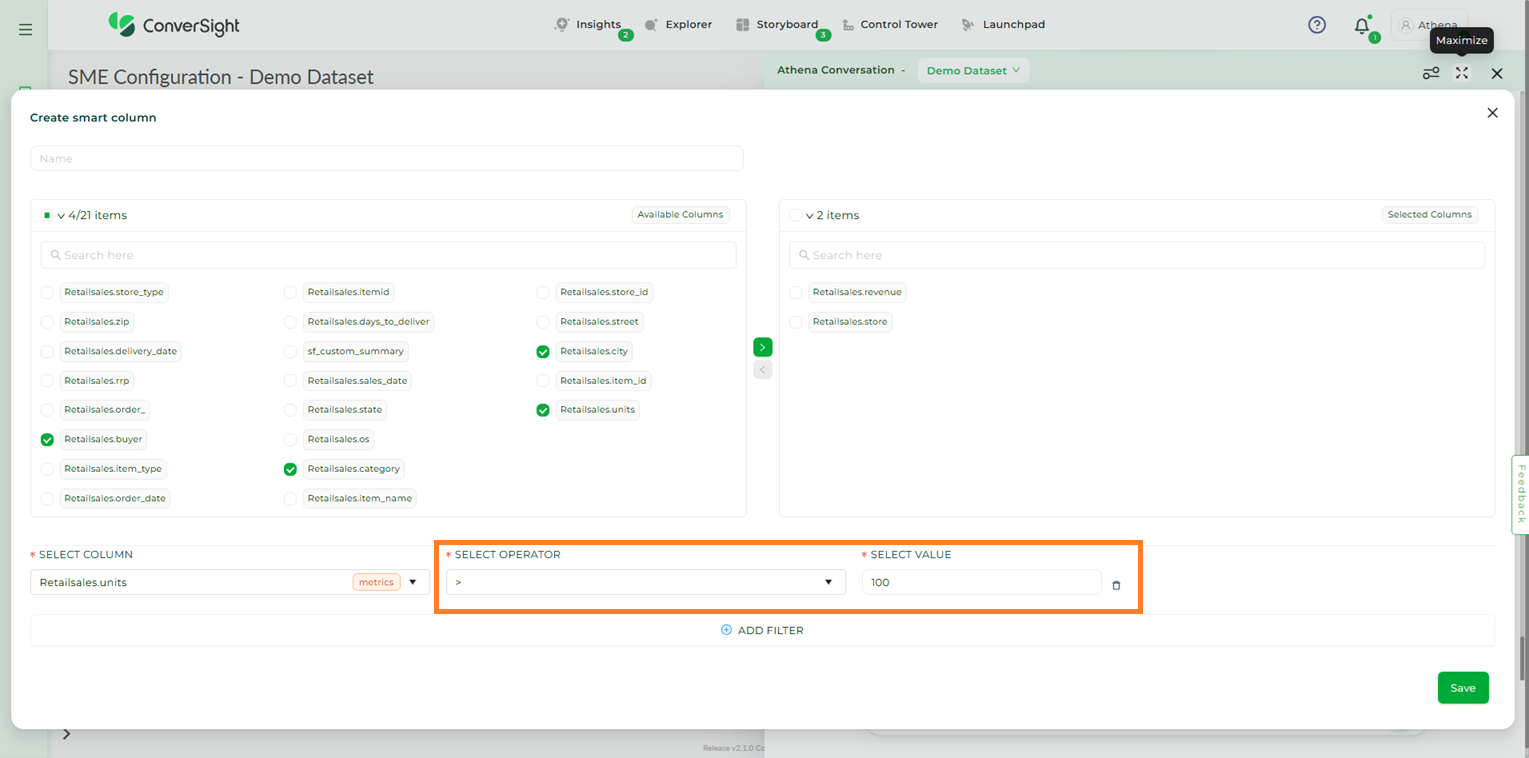Click the delete filter trash icon
Image resolution: width=1529 pixels, height=758 pixels.
tap(1116, 585)
